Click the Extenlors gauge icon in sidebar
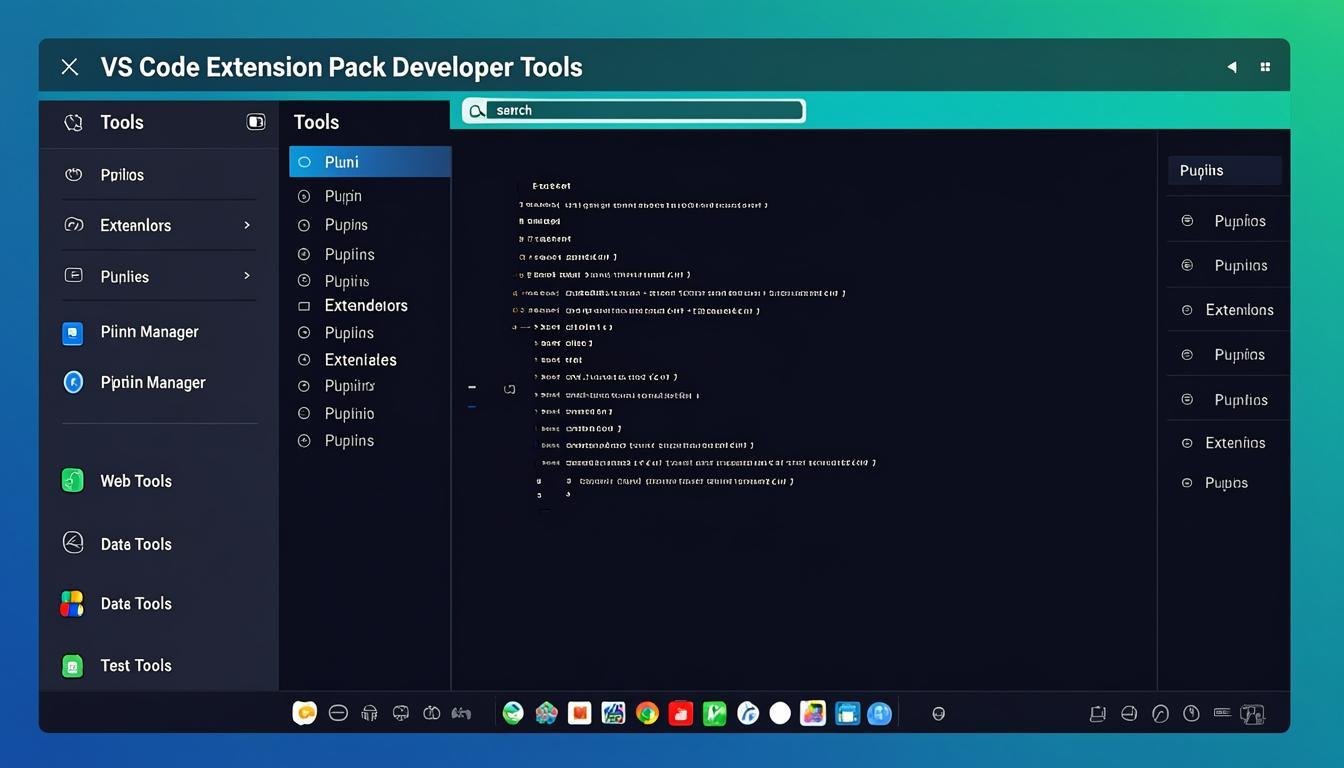The height and width of the screenshot is (768, 1344). [73, 225]
